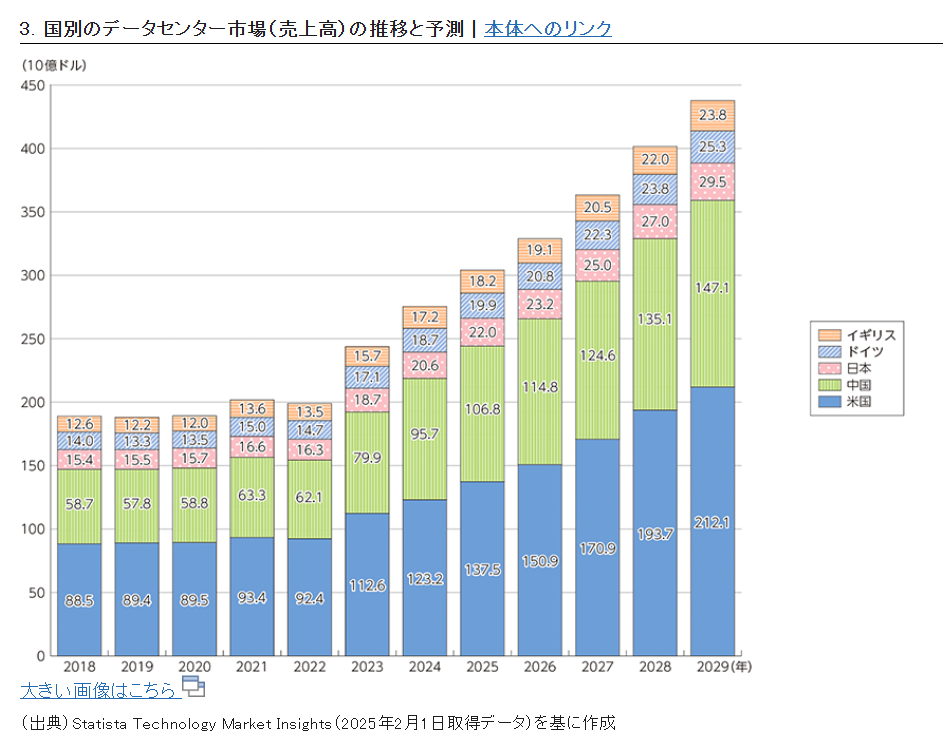The image size is (943, 744).
Task: Select the ドイツ legend swatch
Action: click(x=830, y=352)
